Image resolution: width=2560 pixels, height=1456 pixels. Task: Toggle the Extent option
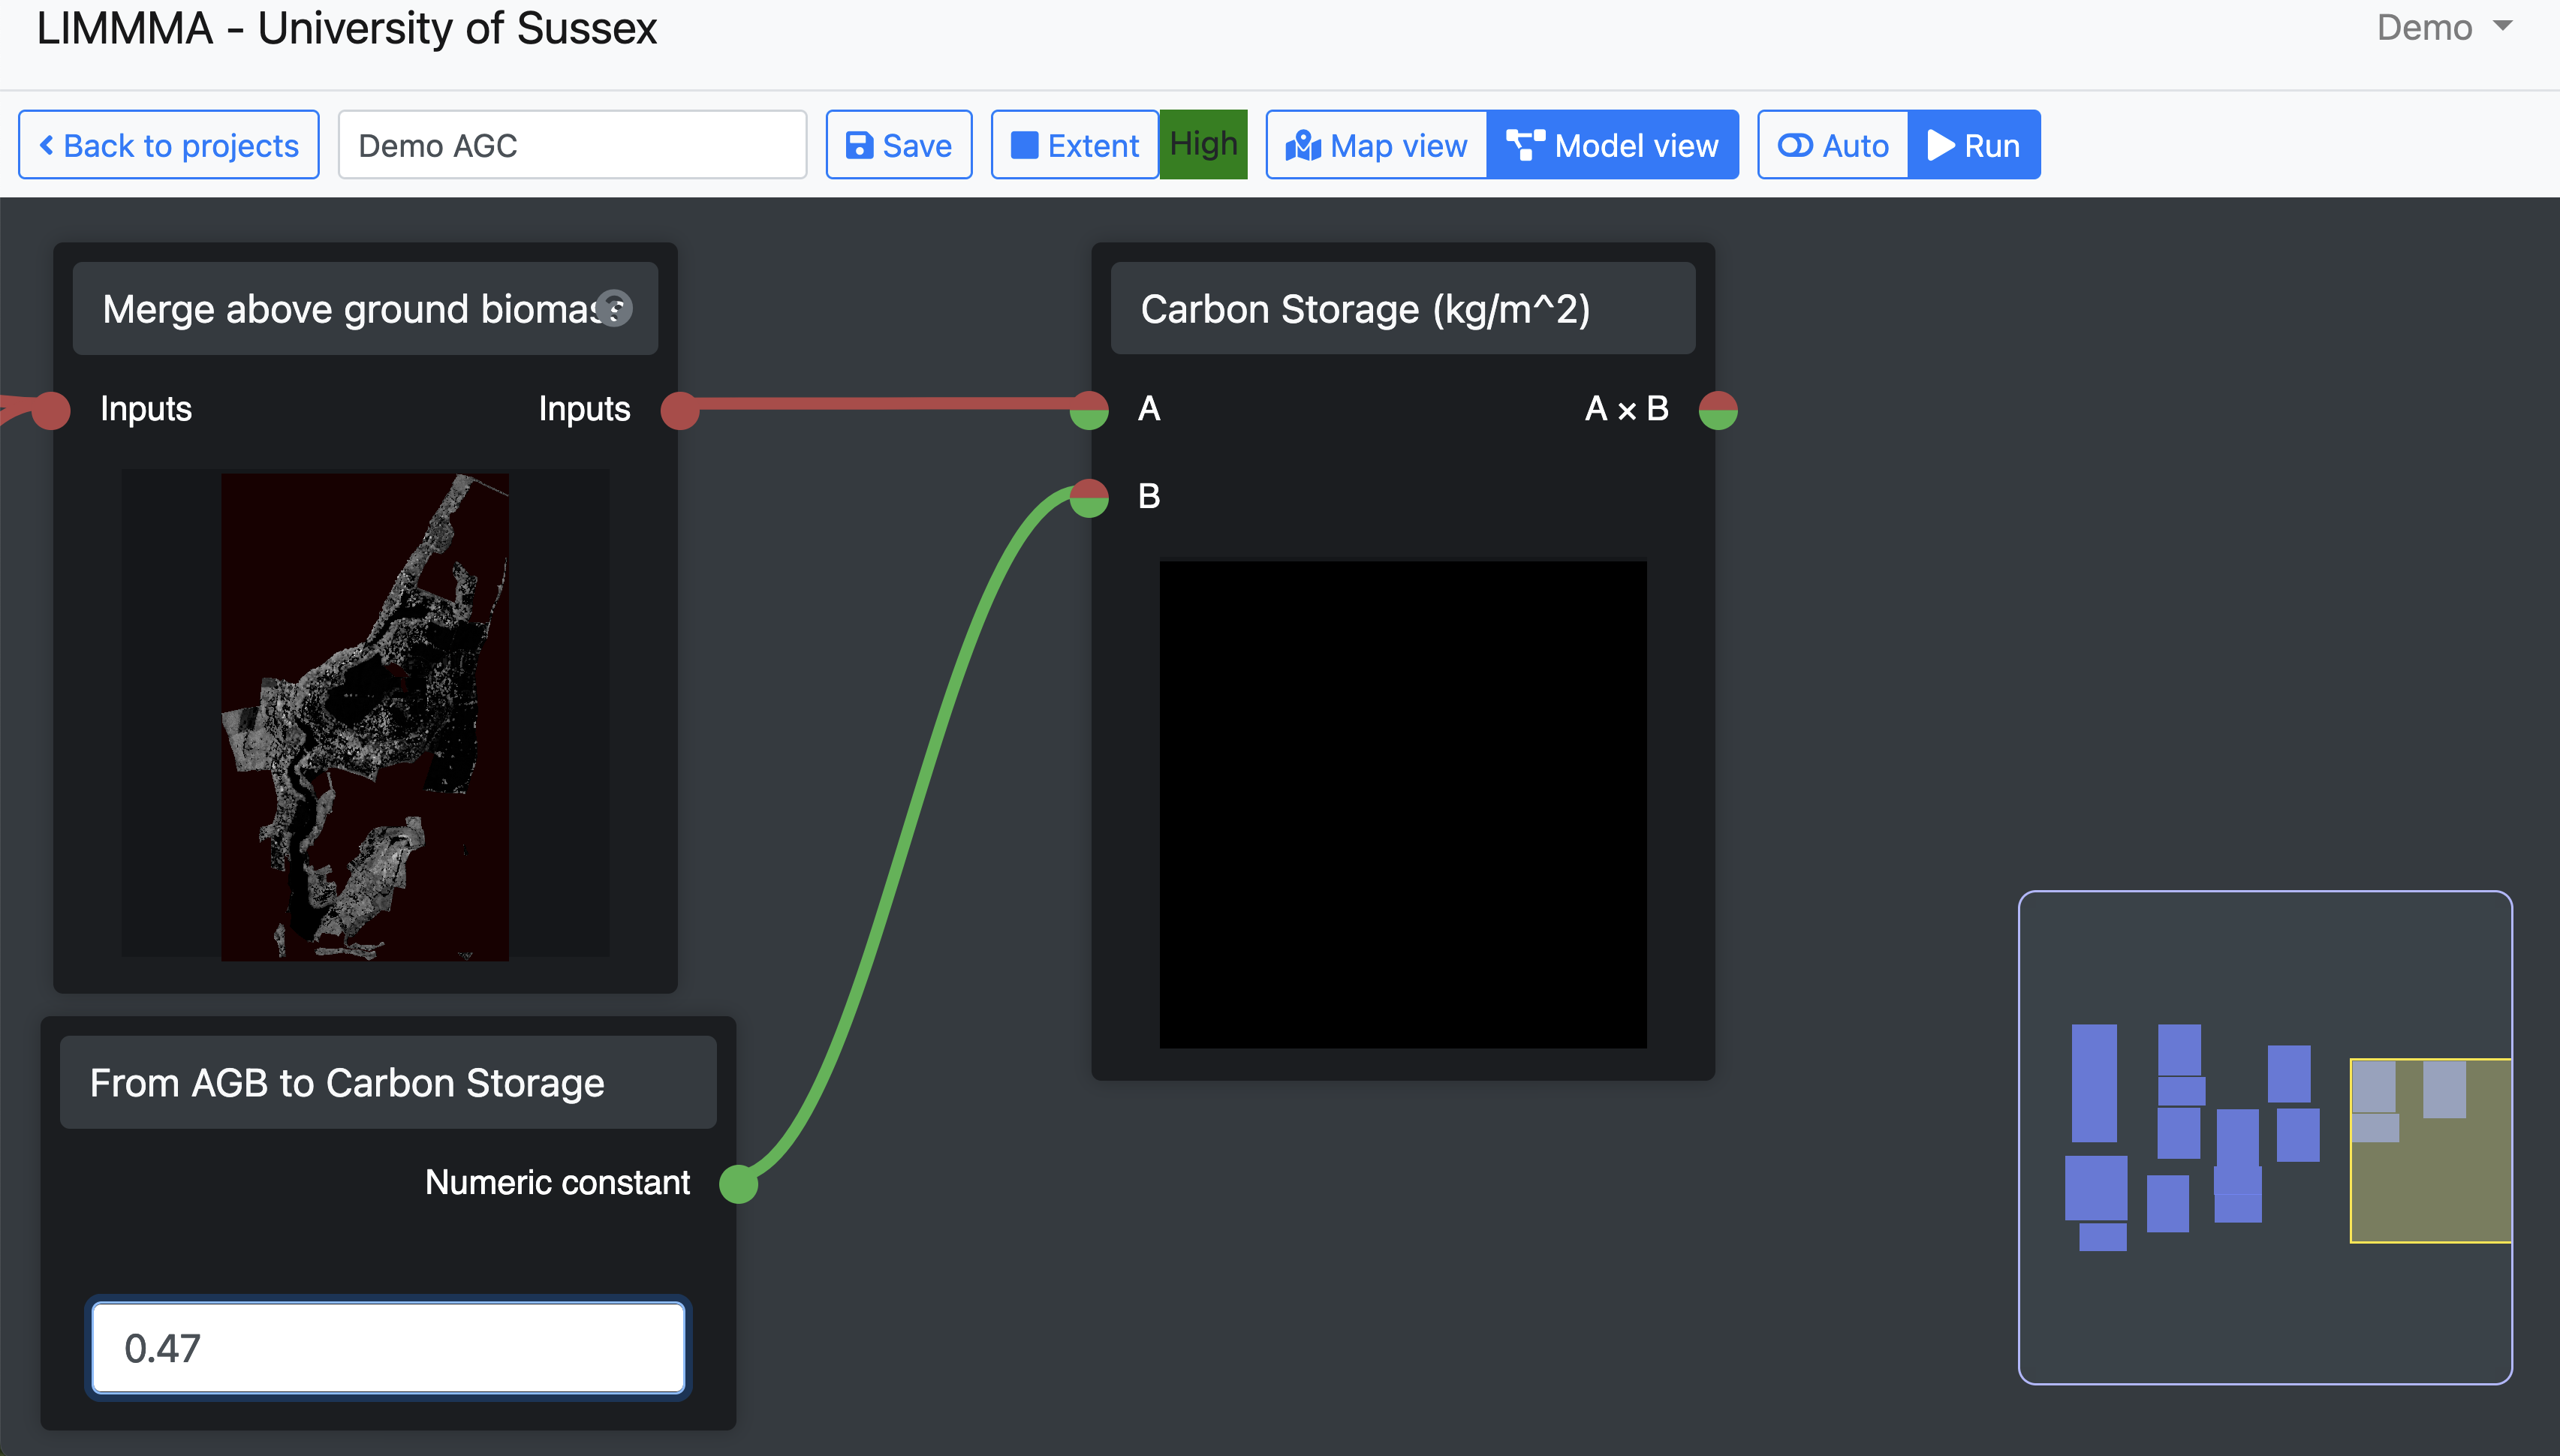tap(1075, 145)
